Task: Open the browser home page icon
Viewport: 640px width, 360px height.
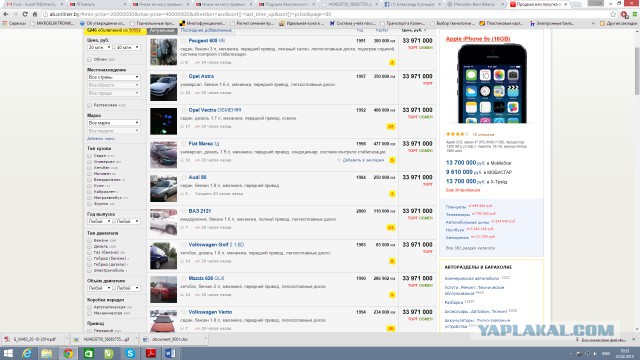Action: (35, 14)
